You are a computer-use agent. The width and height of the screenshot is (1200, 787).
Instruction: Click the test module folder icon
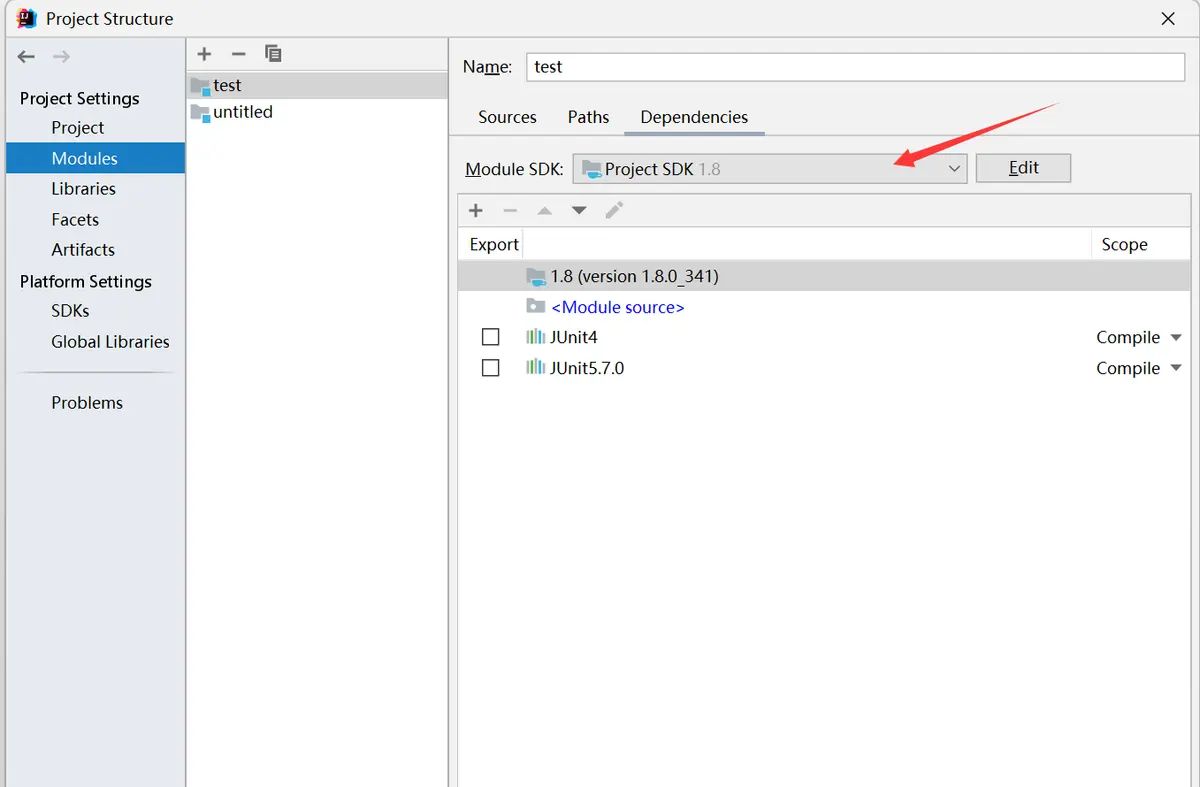point(200,86)
